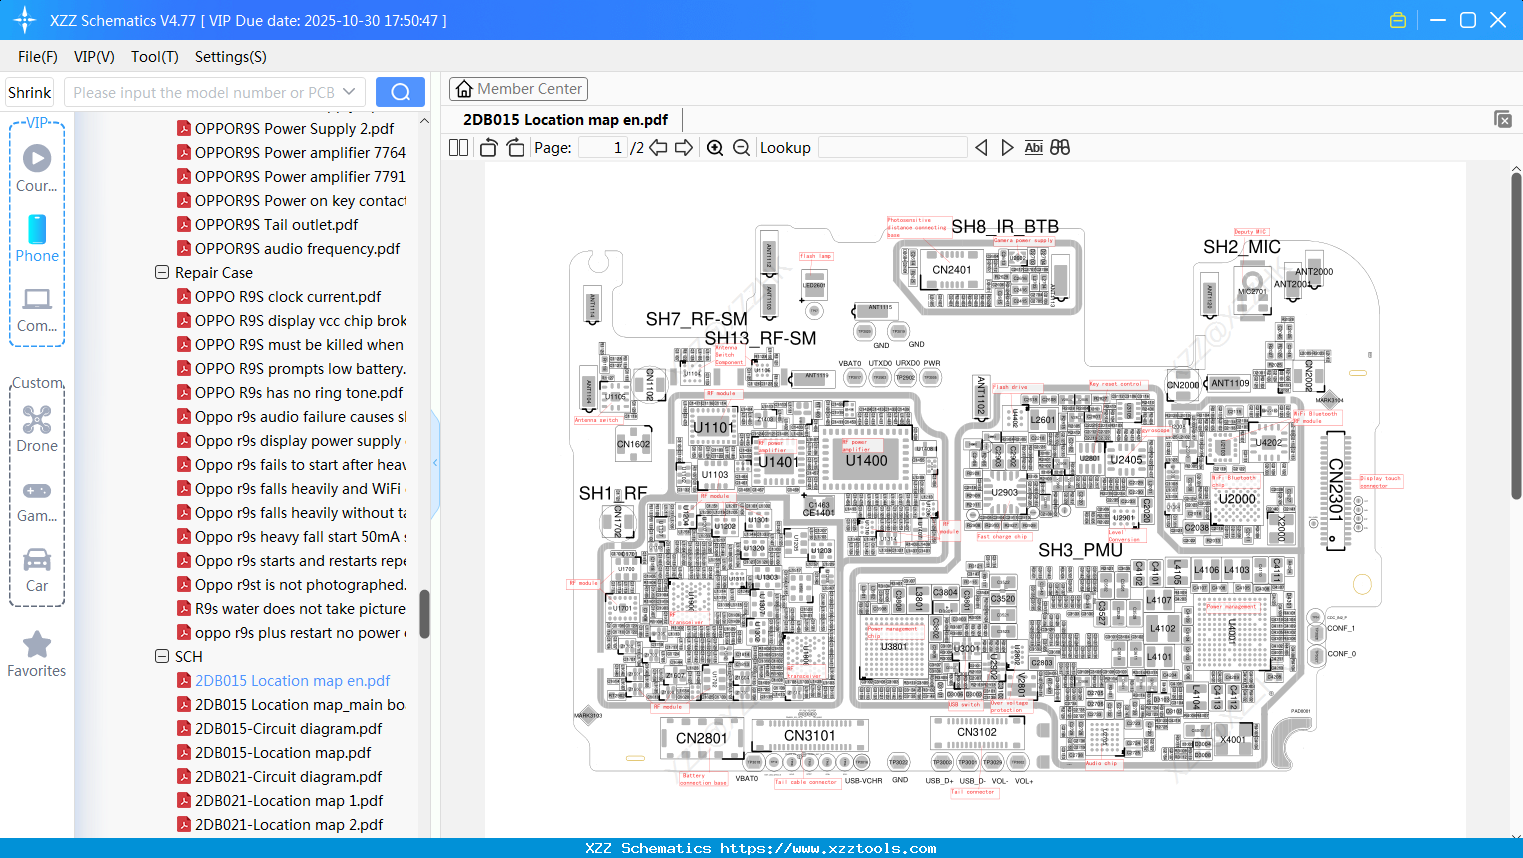Collapse the Repair Case tree section
Screen dimensions: 1523x858
[162, 272]
